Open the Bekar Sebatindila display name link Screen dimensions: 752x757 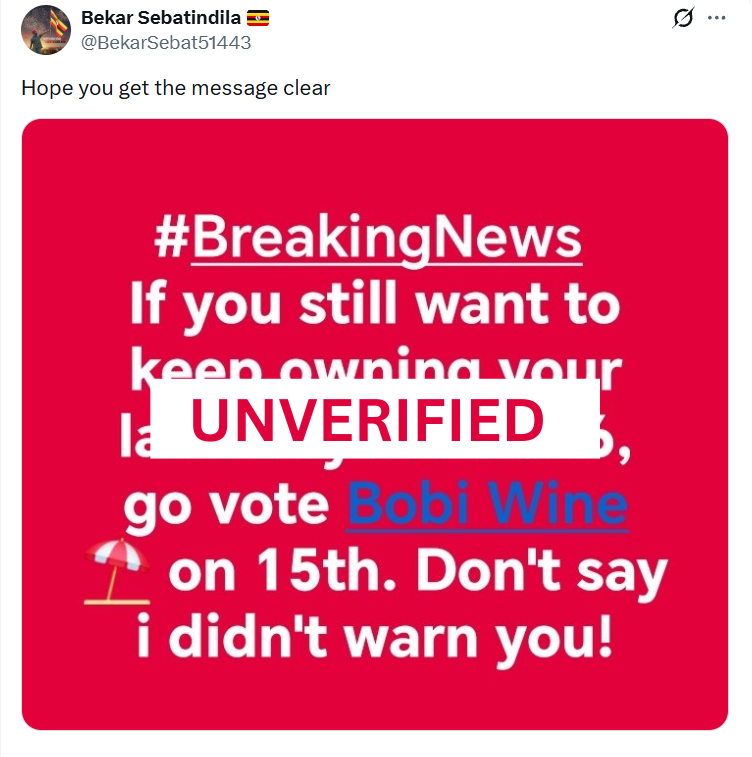coord(162,18)
